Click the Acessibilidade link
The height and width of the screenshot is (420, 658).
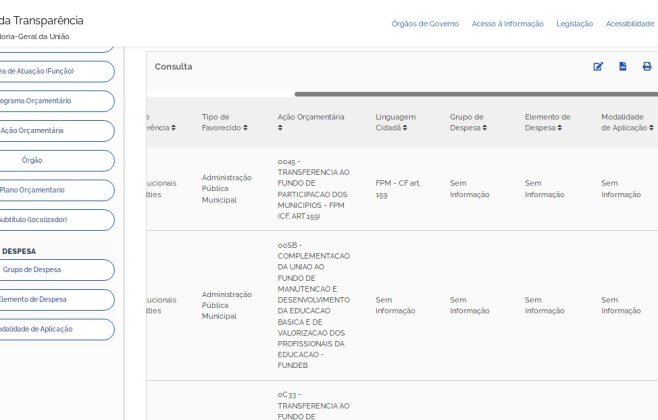coord(630,23)
